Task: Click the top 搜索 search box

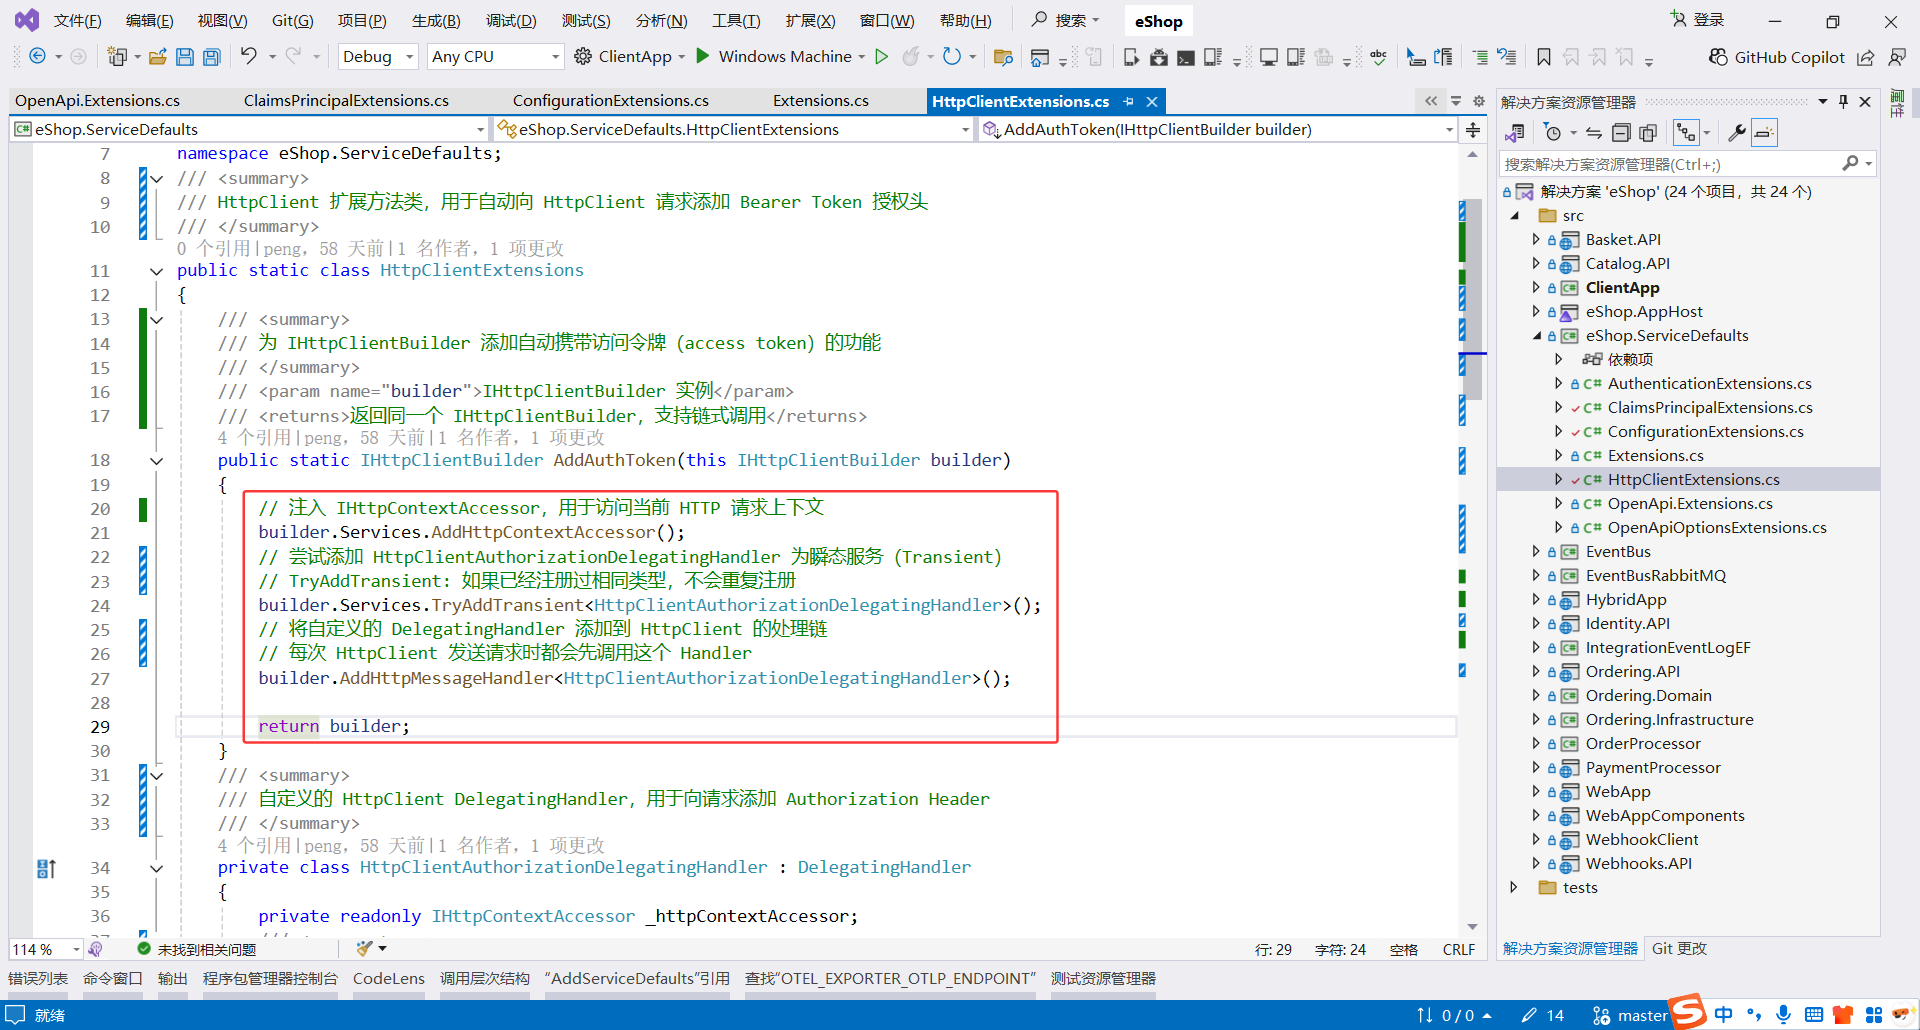Action: pos(1066,20)
